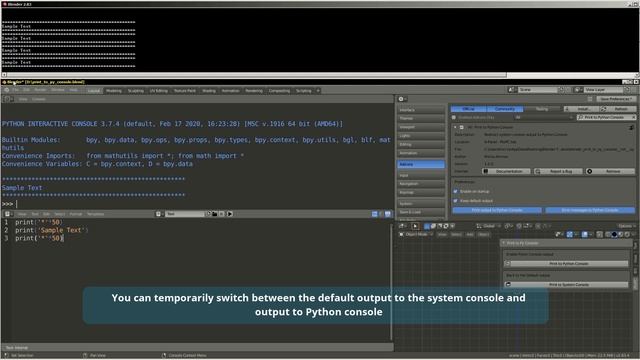Open the Preferences editor type icon
The height and width of the screenshot is (360, 640).
[x=401, y=99]
